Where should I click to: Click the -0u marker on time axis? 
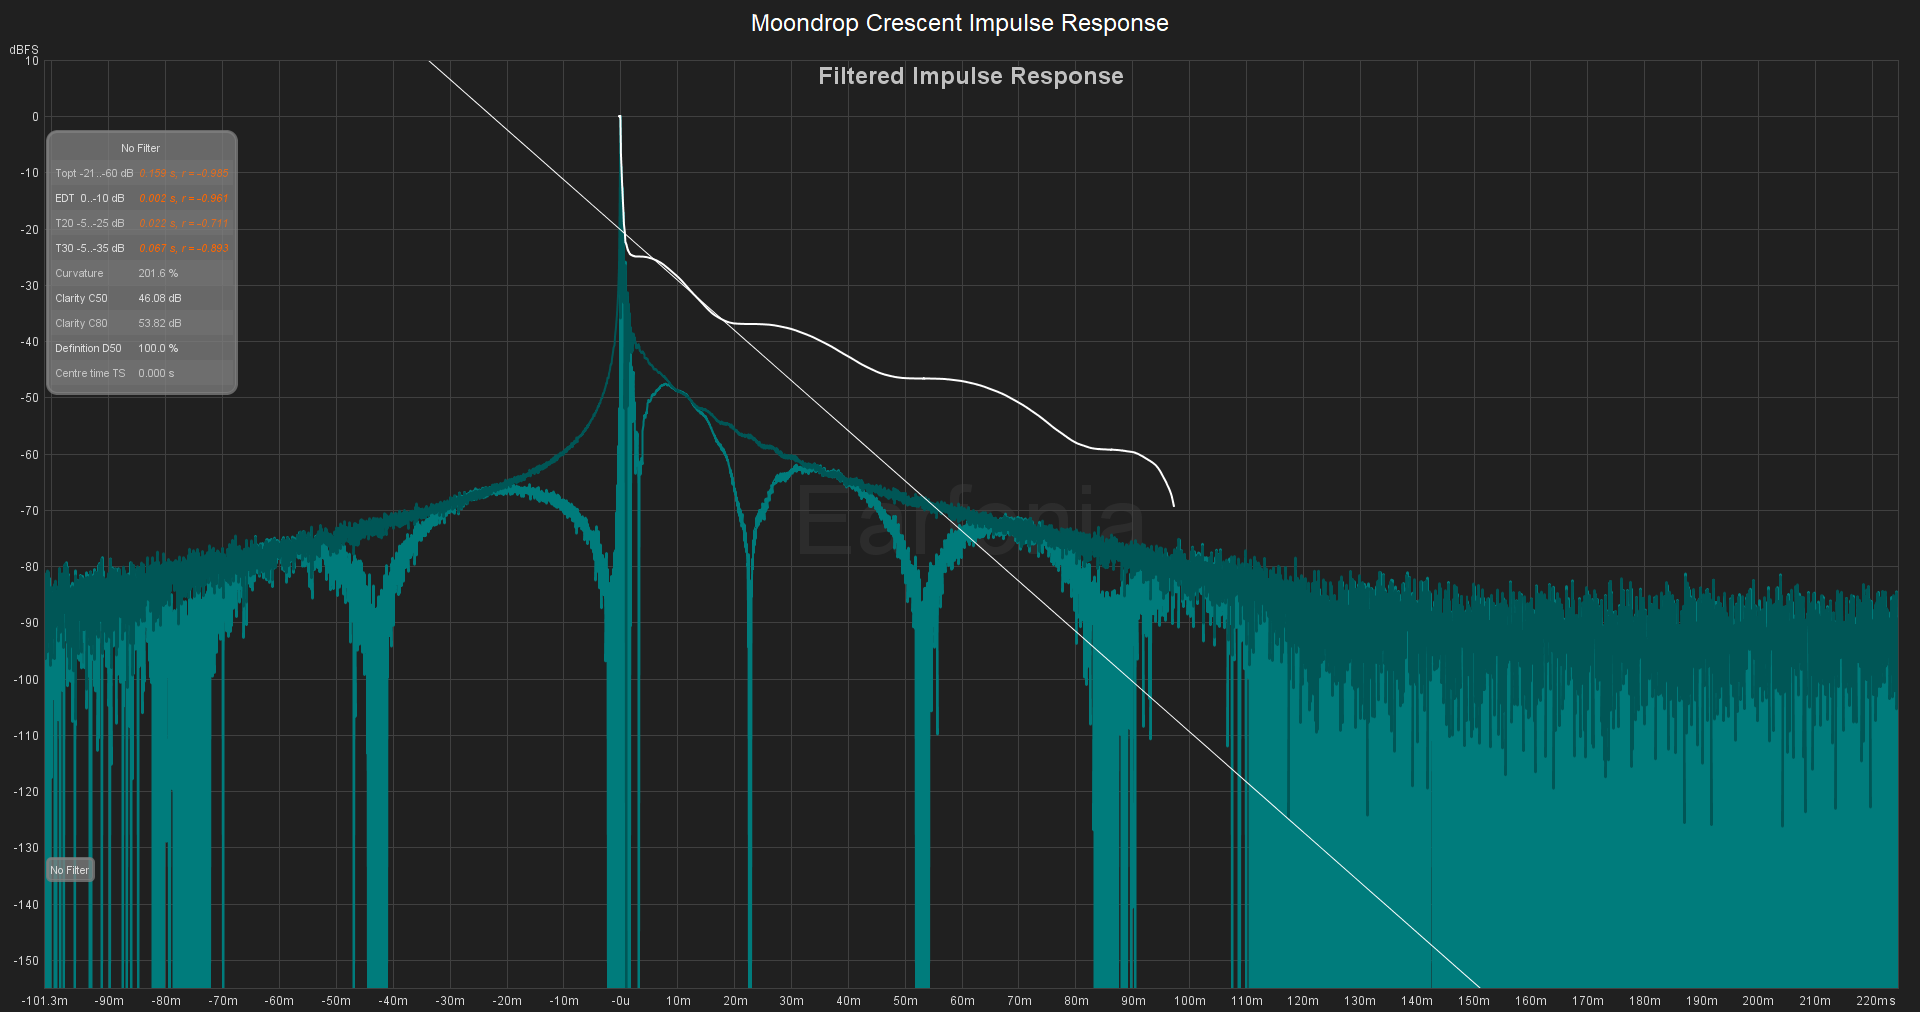[x=621, y=1000]
